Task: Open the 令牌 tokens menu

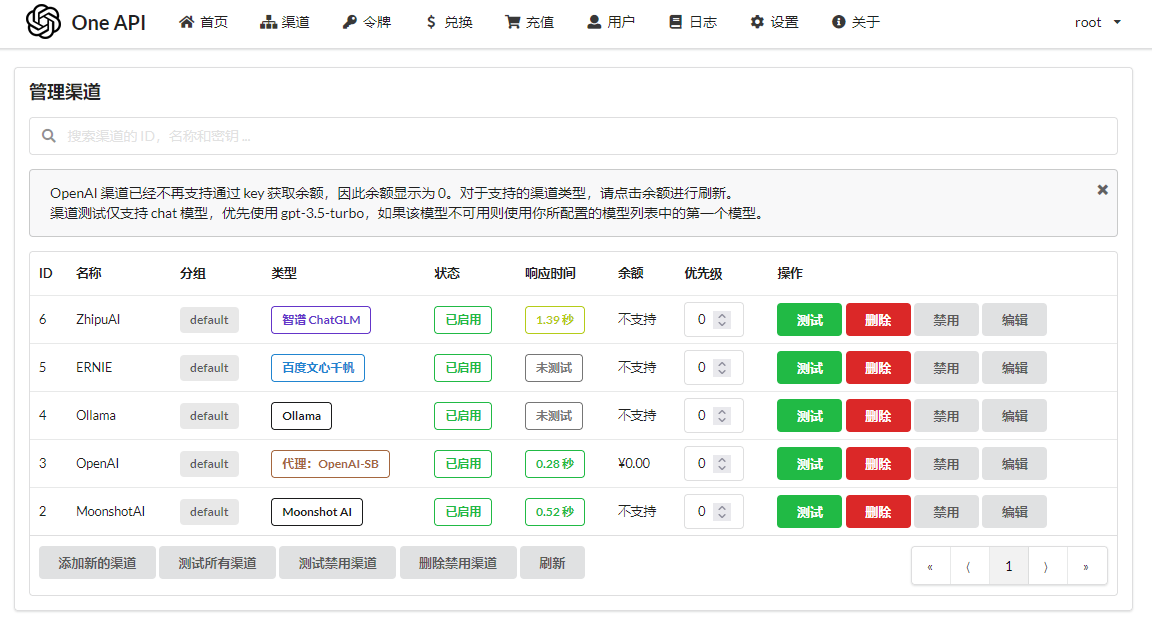Action: pos(367,22)
